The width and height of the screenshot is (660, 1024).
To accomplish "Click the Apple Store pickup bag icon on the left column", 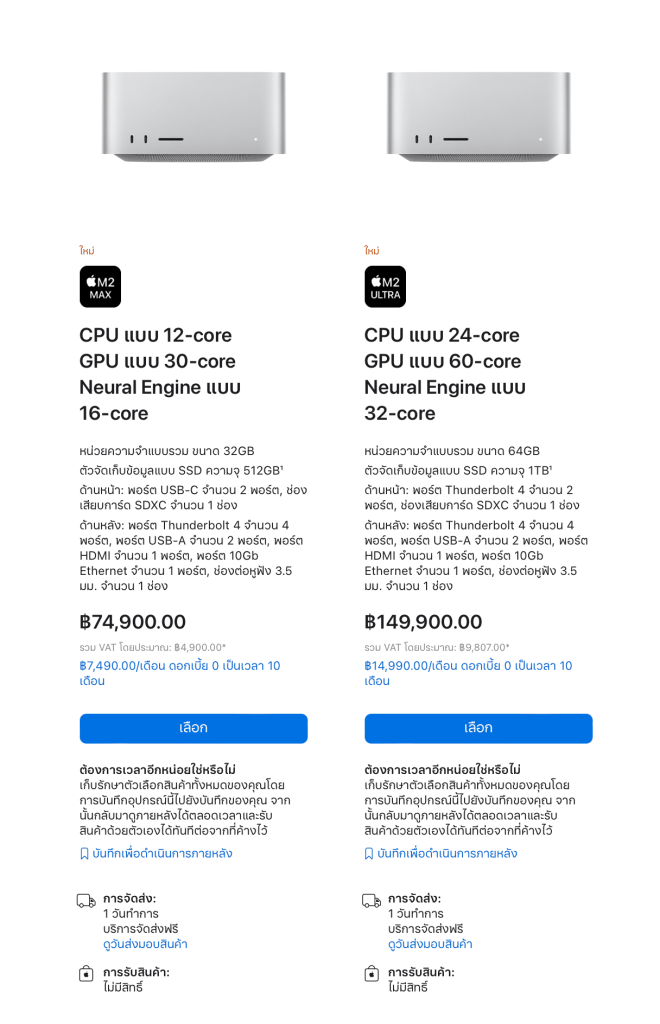I will tap(88, 975).
